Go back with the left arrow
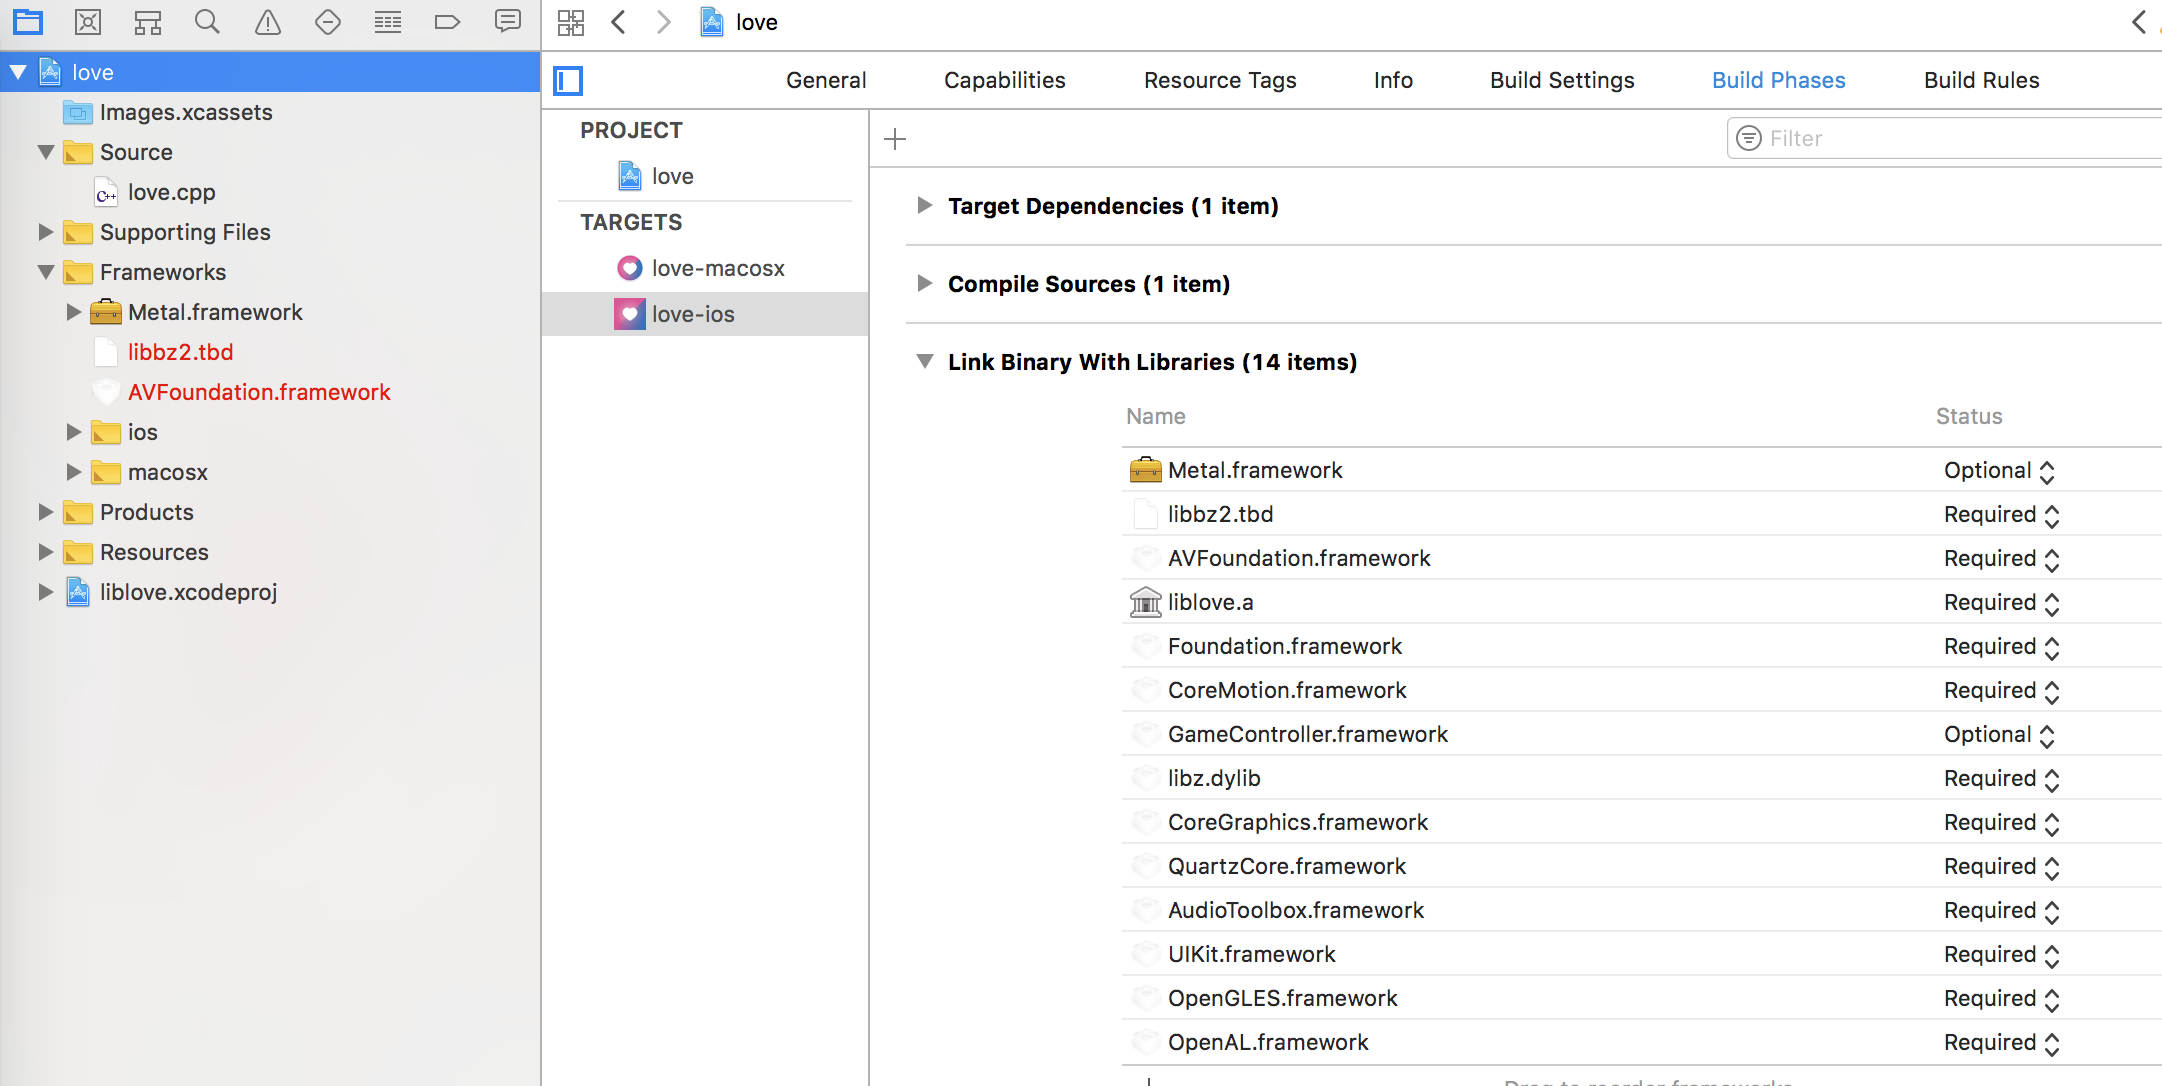2162x1086 pixels. [x=619, y=22]
